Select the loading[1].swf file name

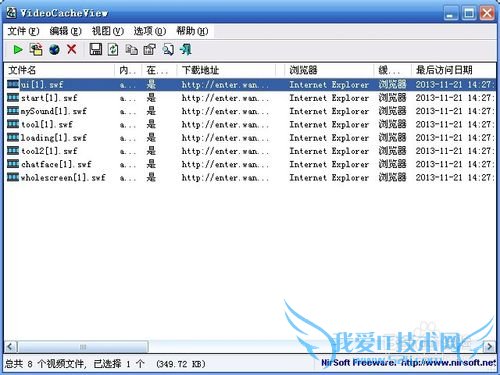54,137
